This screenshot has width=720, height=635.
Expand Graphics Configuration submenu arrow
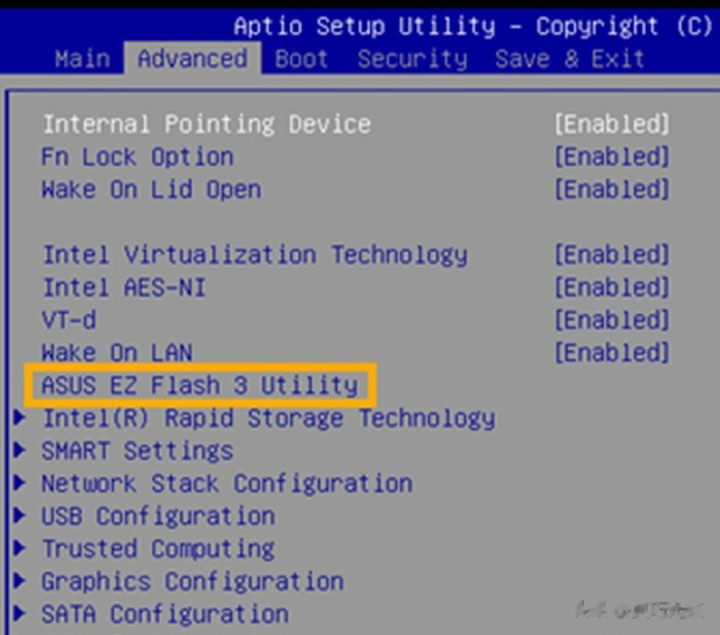(x=20, y=582)
